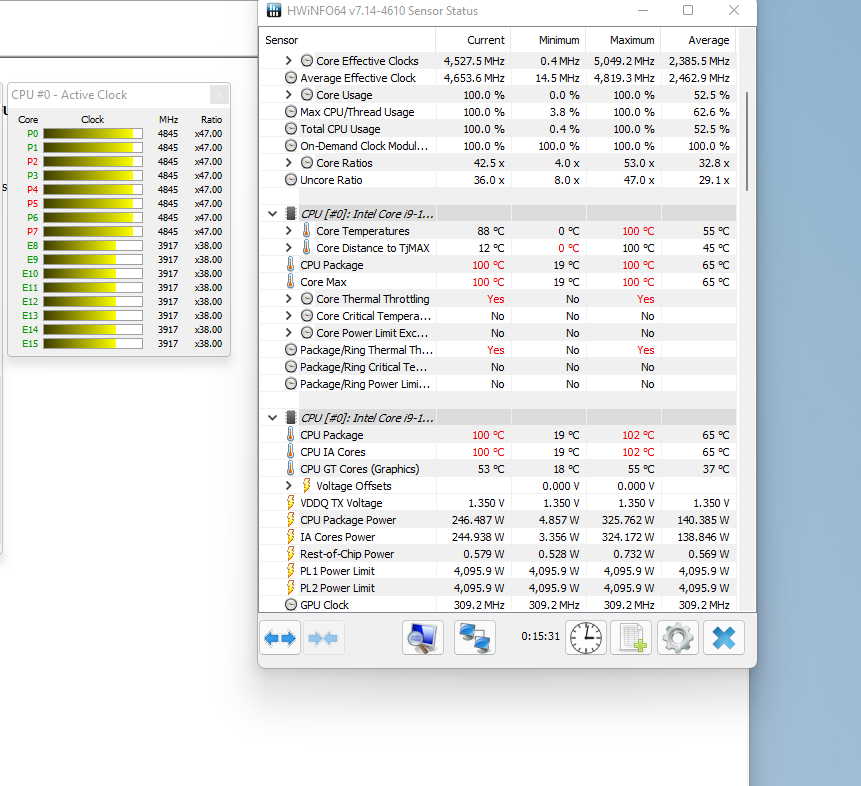
Task: Click icon beside Uncore Ratio
Action: pos(291,180)
